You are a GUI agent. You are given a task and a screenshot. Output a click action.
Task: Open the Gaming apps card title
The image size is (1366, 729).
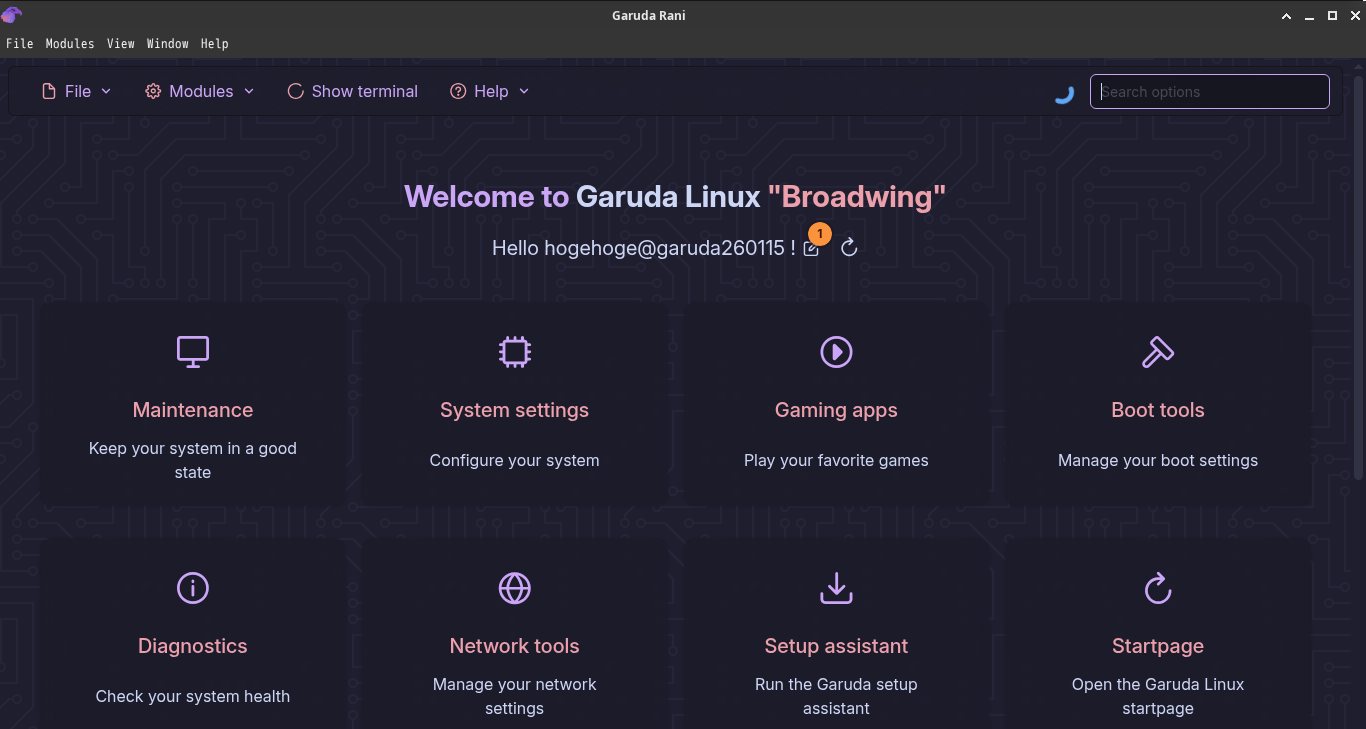point(836,410)
